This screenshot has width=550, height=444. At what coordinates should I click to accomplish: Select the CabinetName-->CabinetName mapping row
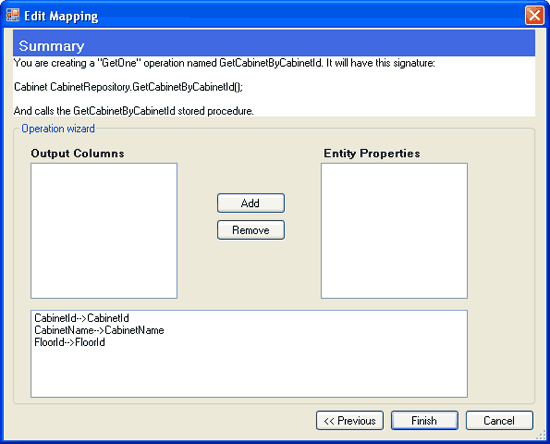click(99, 330)
